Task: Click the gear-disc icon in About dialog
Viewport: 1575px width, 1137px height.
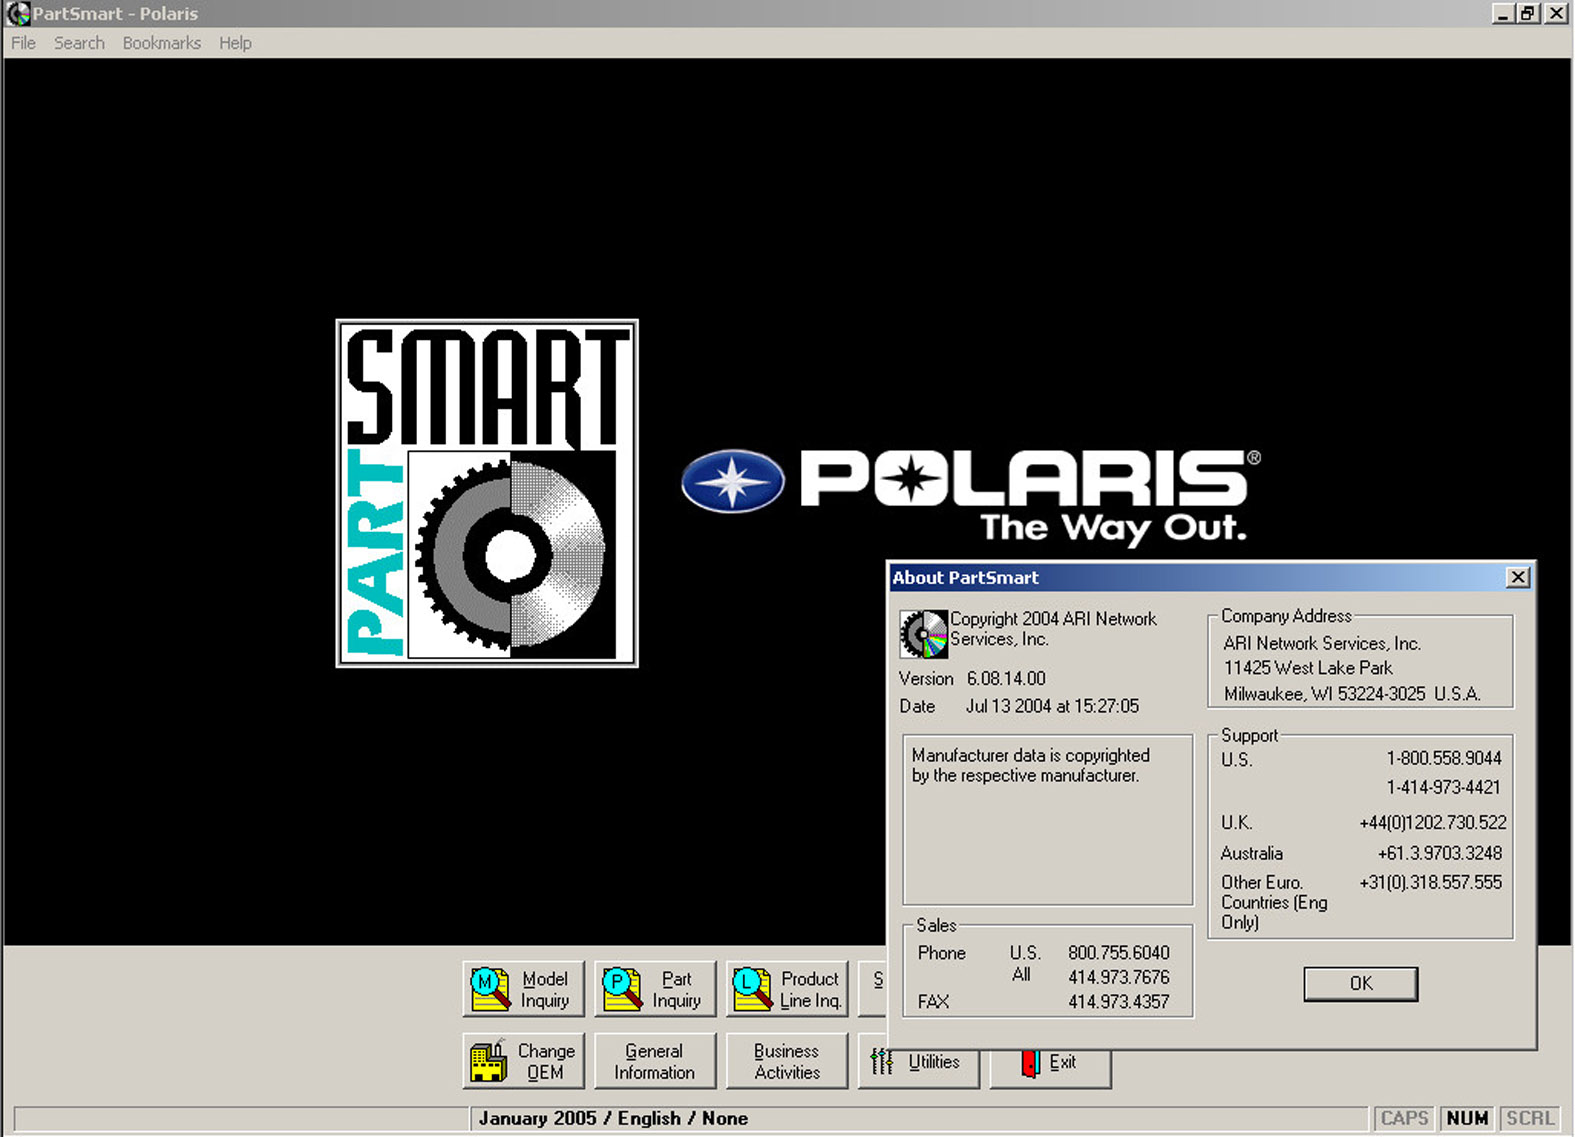Action: point(923,633)
